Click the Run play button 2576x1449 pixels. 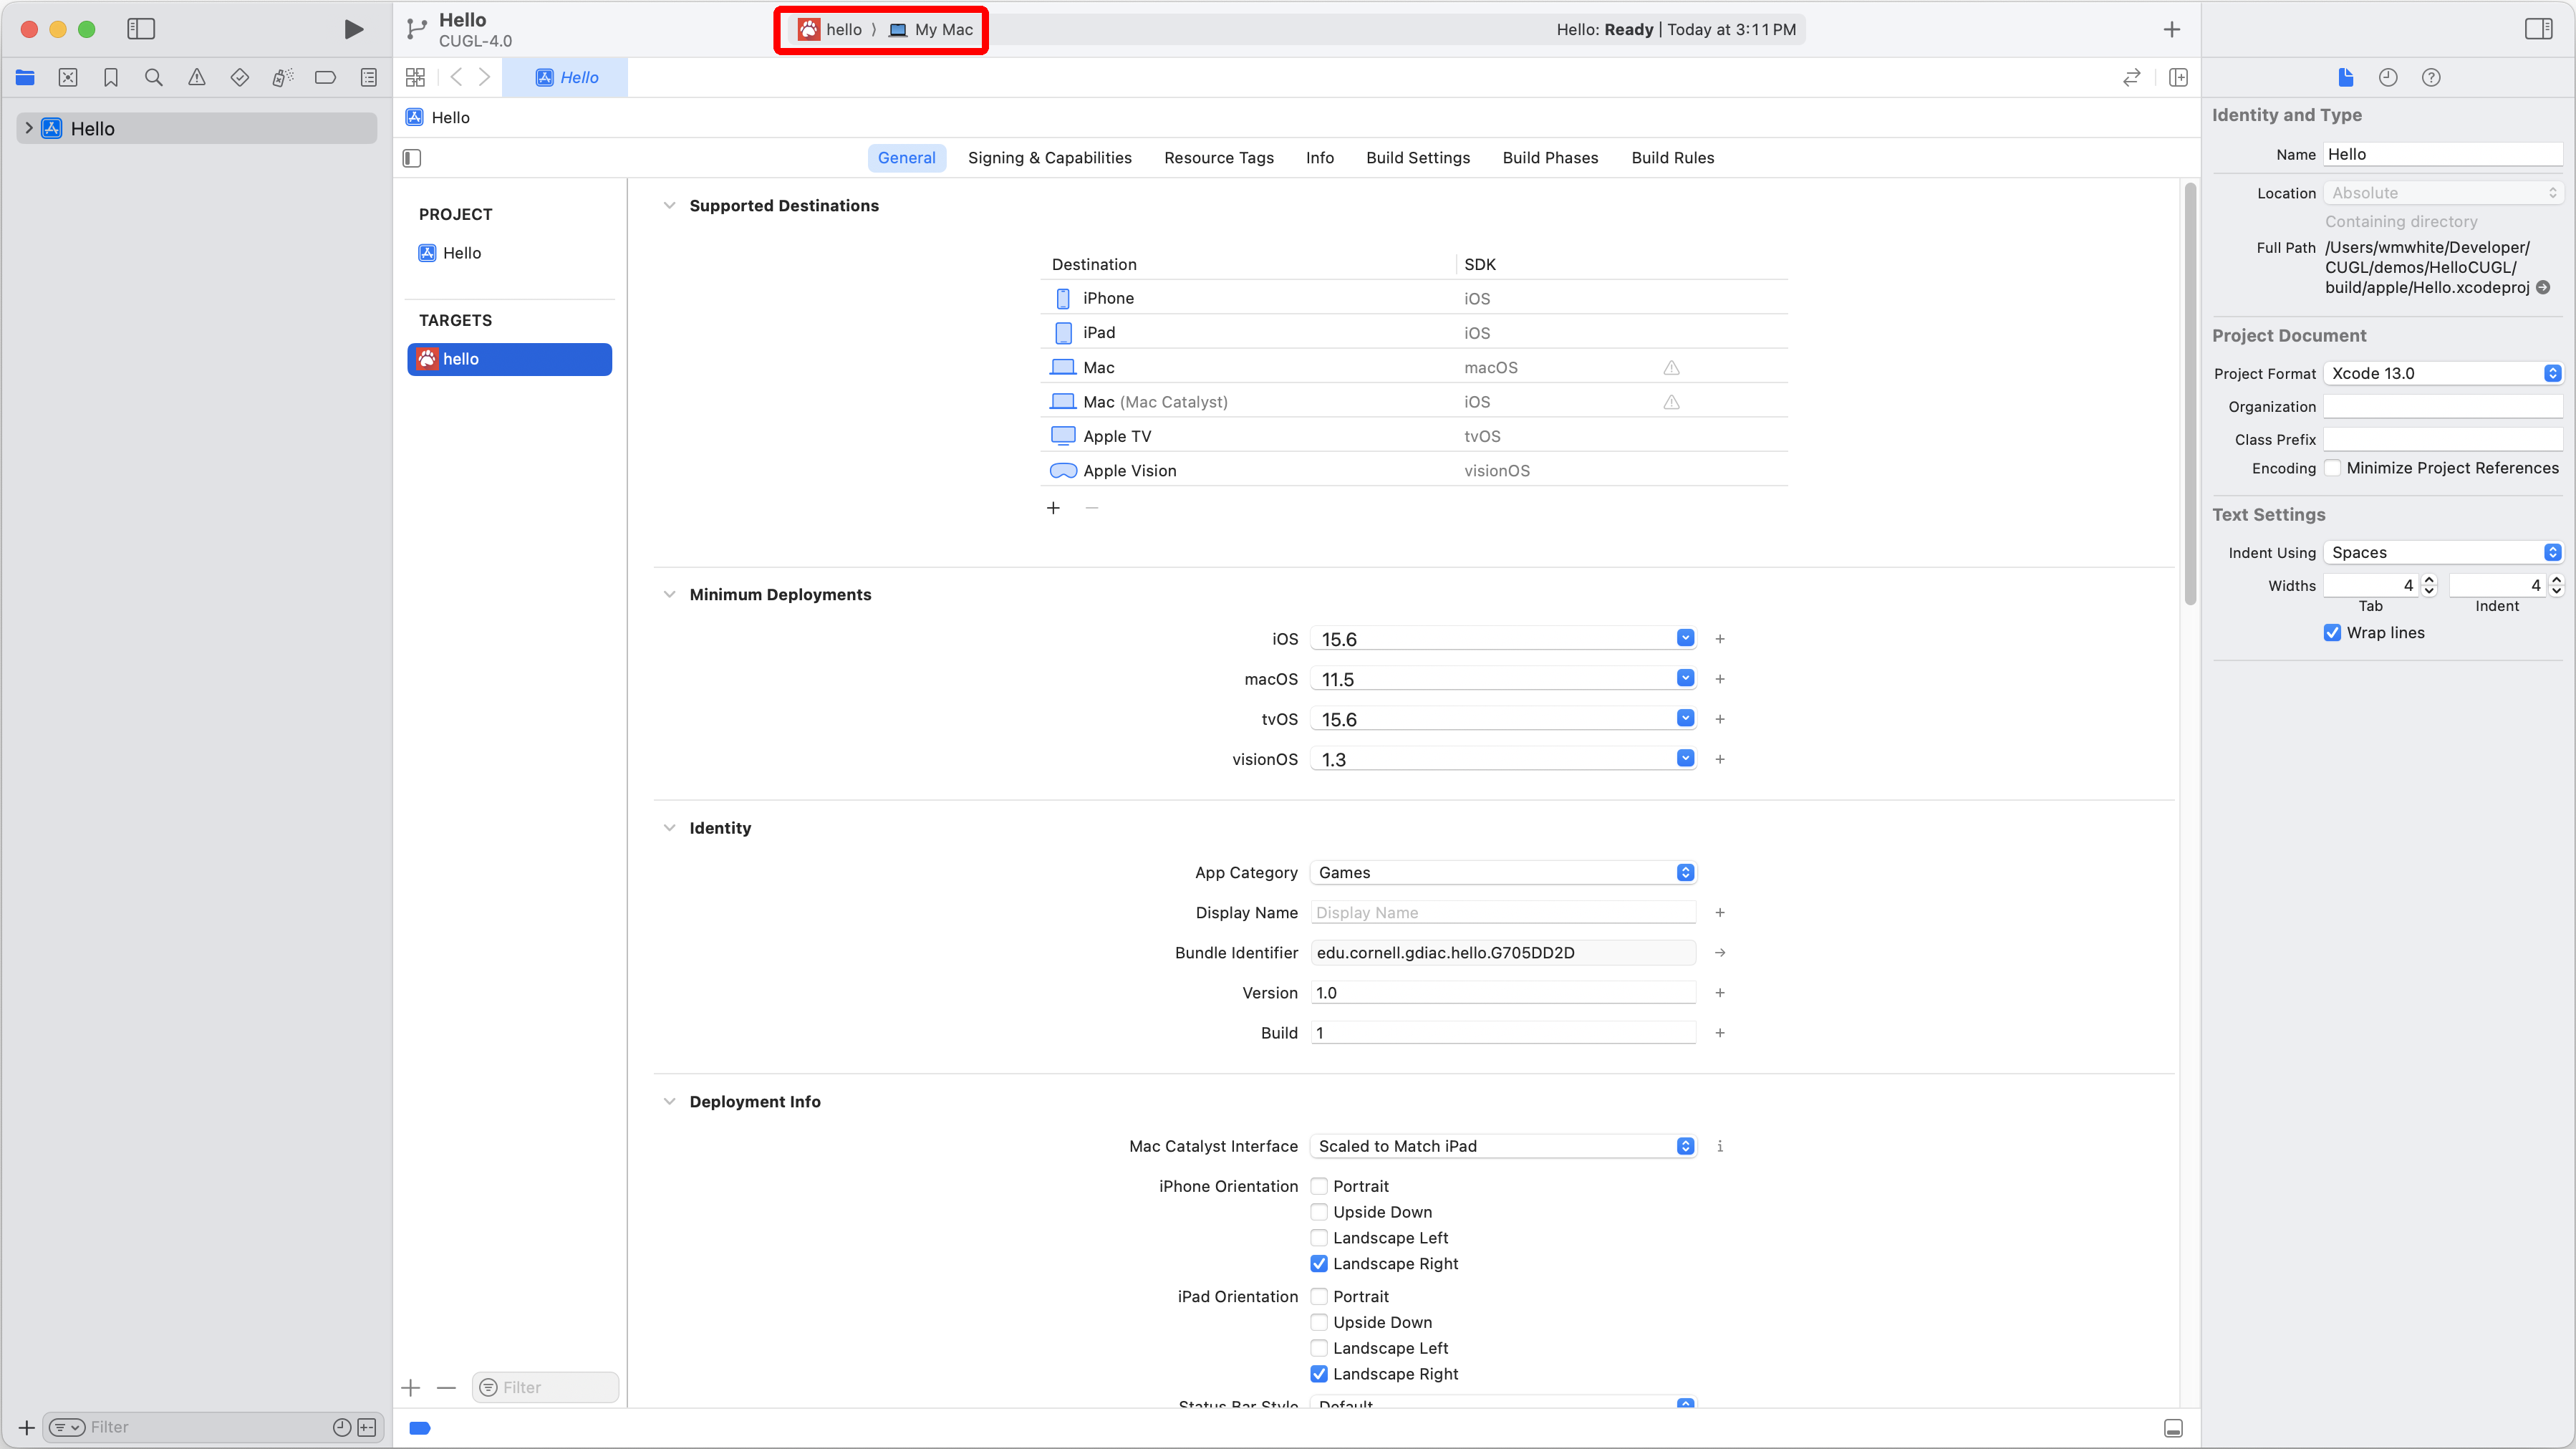353,29
